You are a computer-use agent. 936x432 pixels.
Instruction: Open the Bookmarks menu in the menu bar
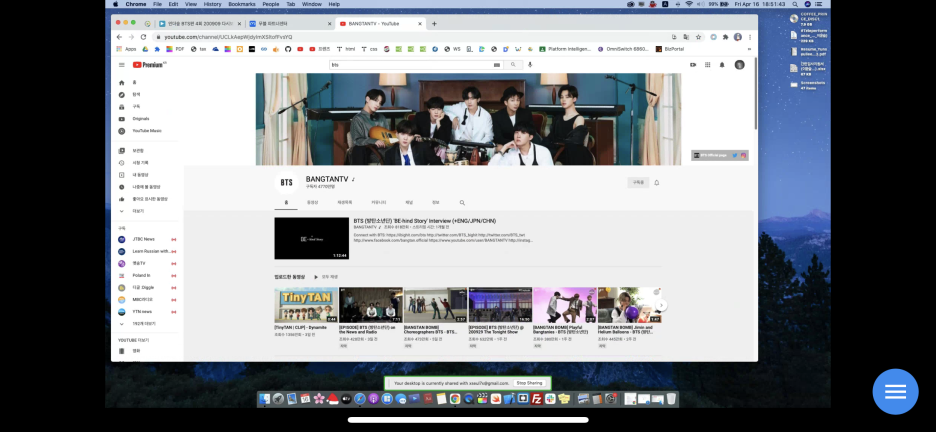click(242, 4)
